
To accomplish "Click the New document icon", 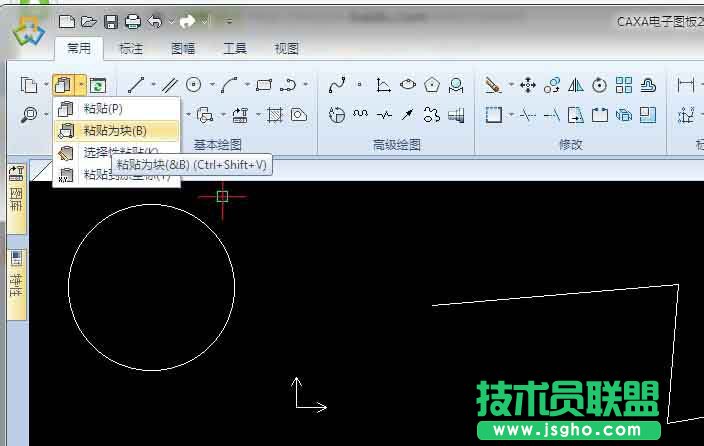I will [x=67, y=21].
